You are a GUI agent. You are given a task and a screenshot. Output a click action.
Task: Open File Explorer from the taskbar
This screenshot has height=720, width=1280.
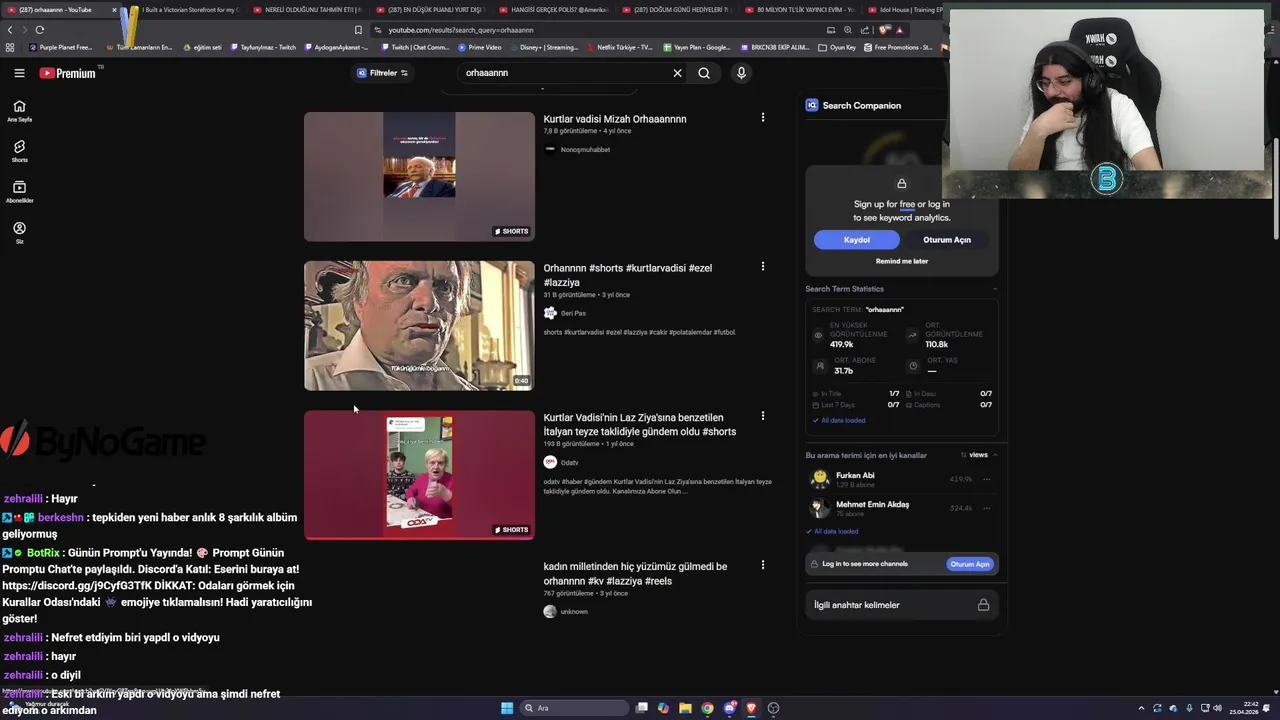(685, 708)
